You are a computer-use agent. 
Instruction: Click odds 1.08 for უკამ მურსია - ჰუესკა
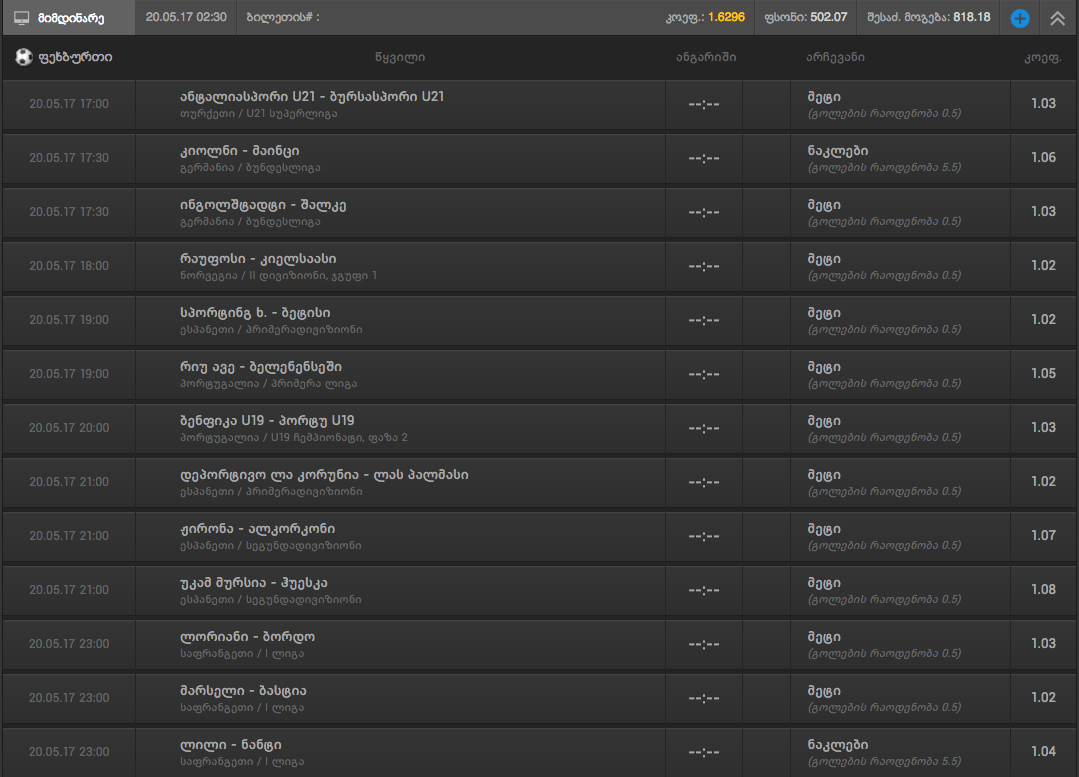coord(1043,590)
